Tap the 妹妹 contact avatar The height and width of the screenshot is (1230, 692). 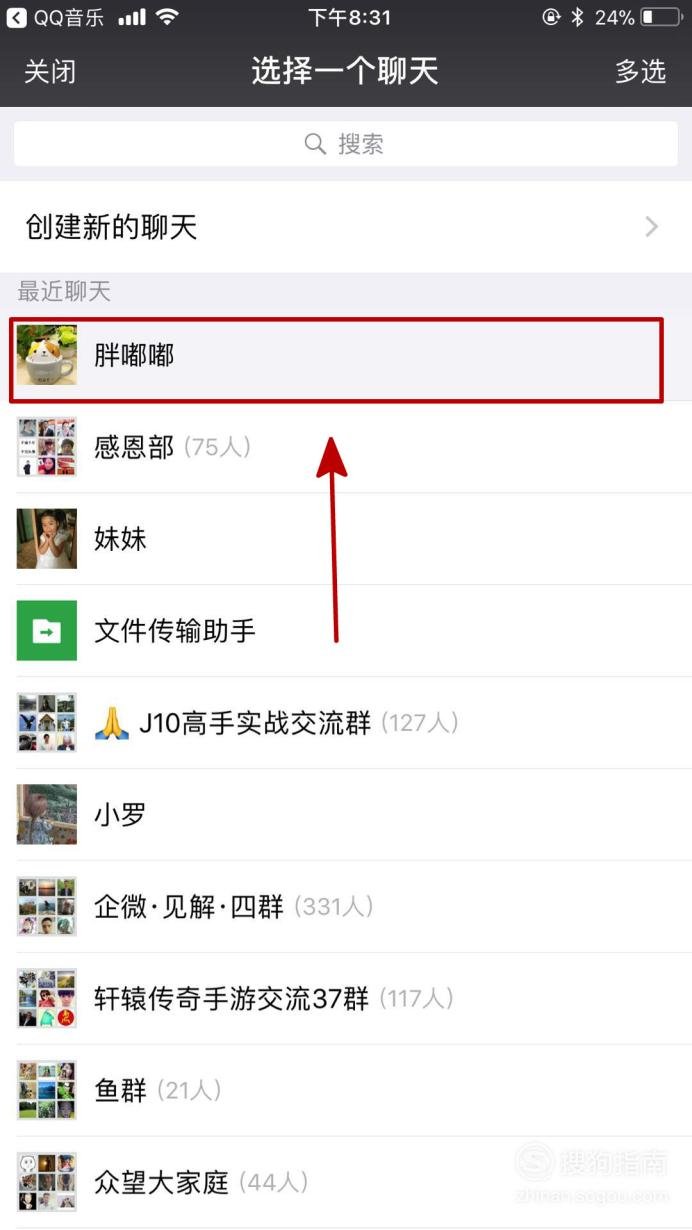click(x=46, y=539)
